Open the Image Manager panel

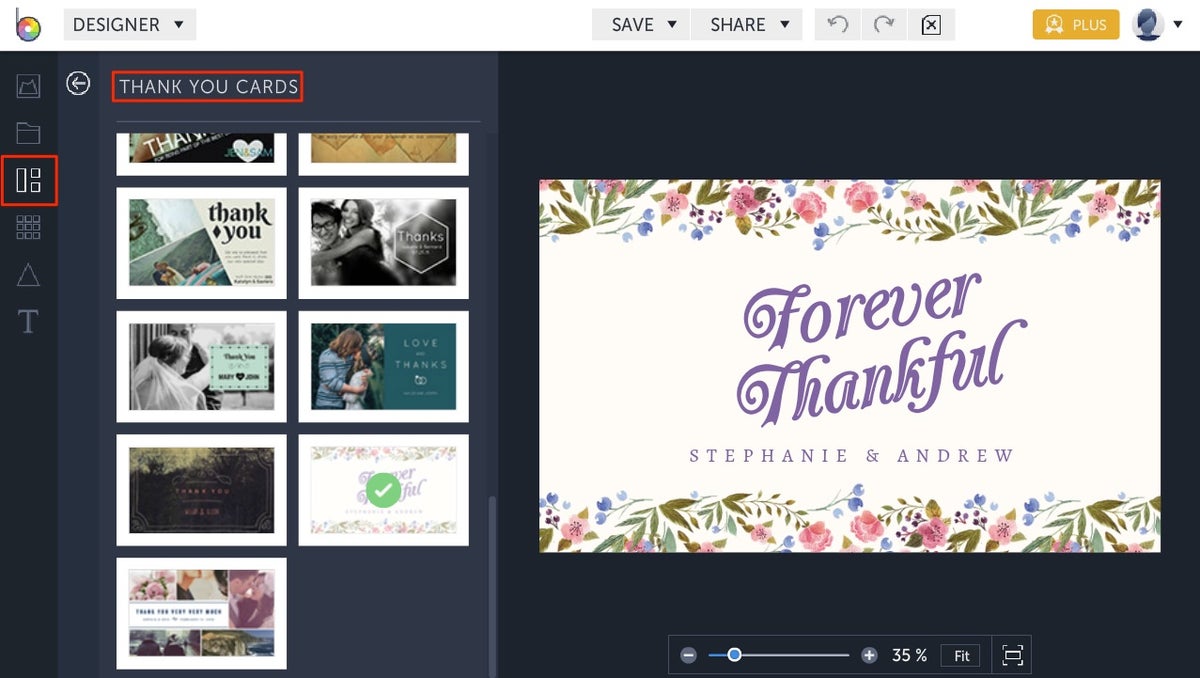28,85
